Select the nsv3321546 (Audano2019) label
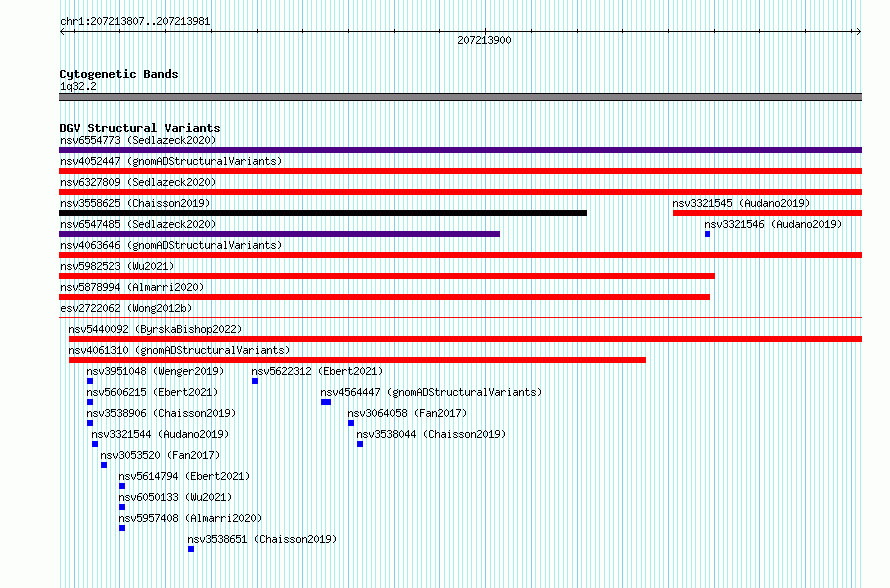 coord(773,224)
